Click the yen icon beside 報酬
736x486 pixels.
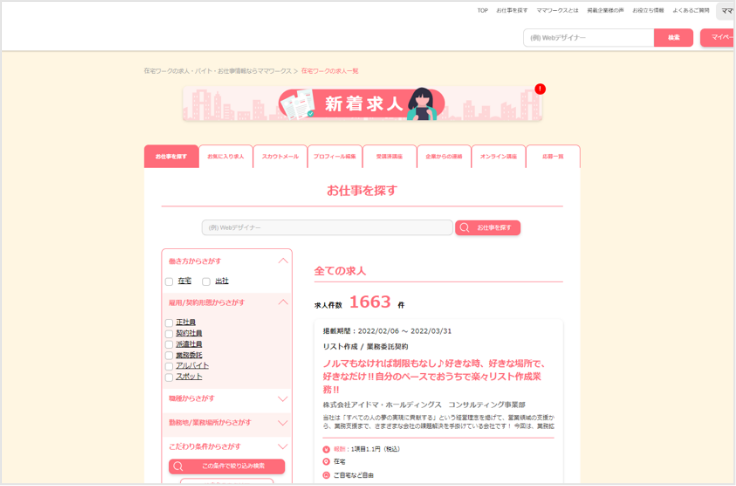[x=326, y=449]
